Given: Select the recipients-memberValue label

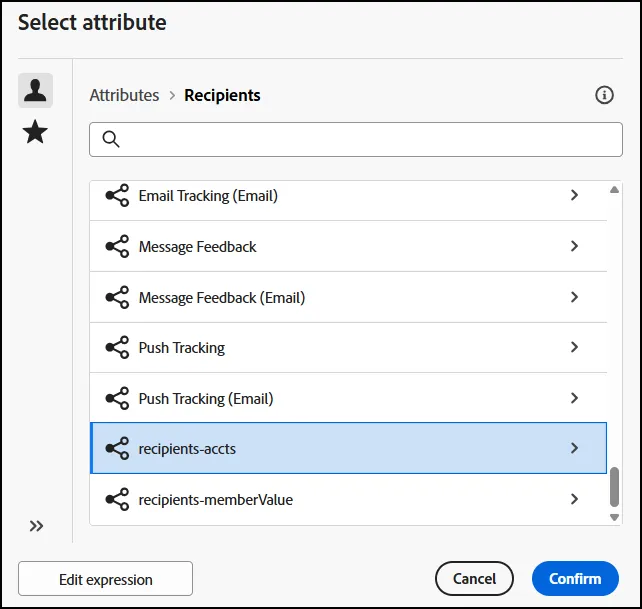Looking at the screenshot, I should [216, 500].
